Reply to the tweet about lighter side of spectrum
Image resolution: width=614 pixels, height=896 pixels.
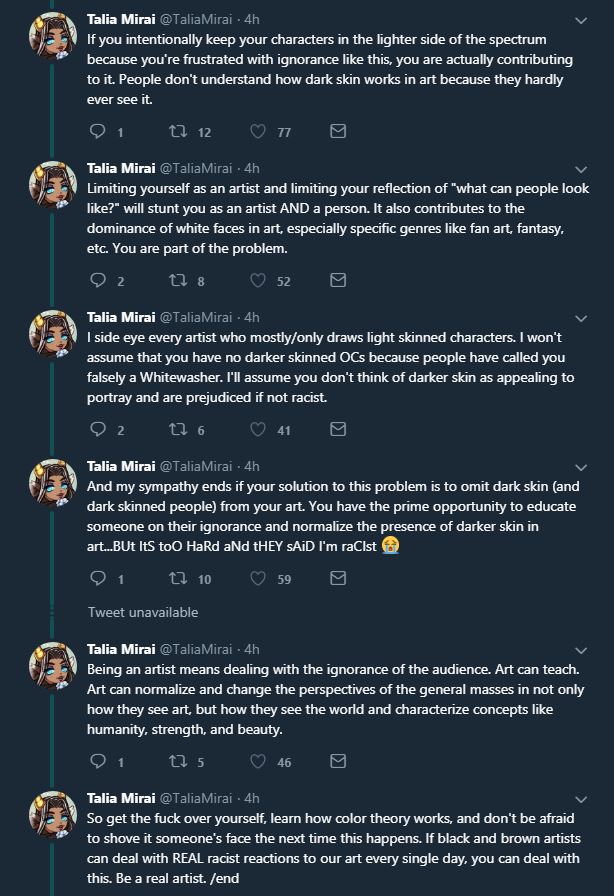98,131
